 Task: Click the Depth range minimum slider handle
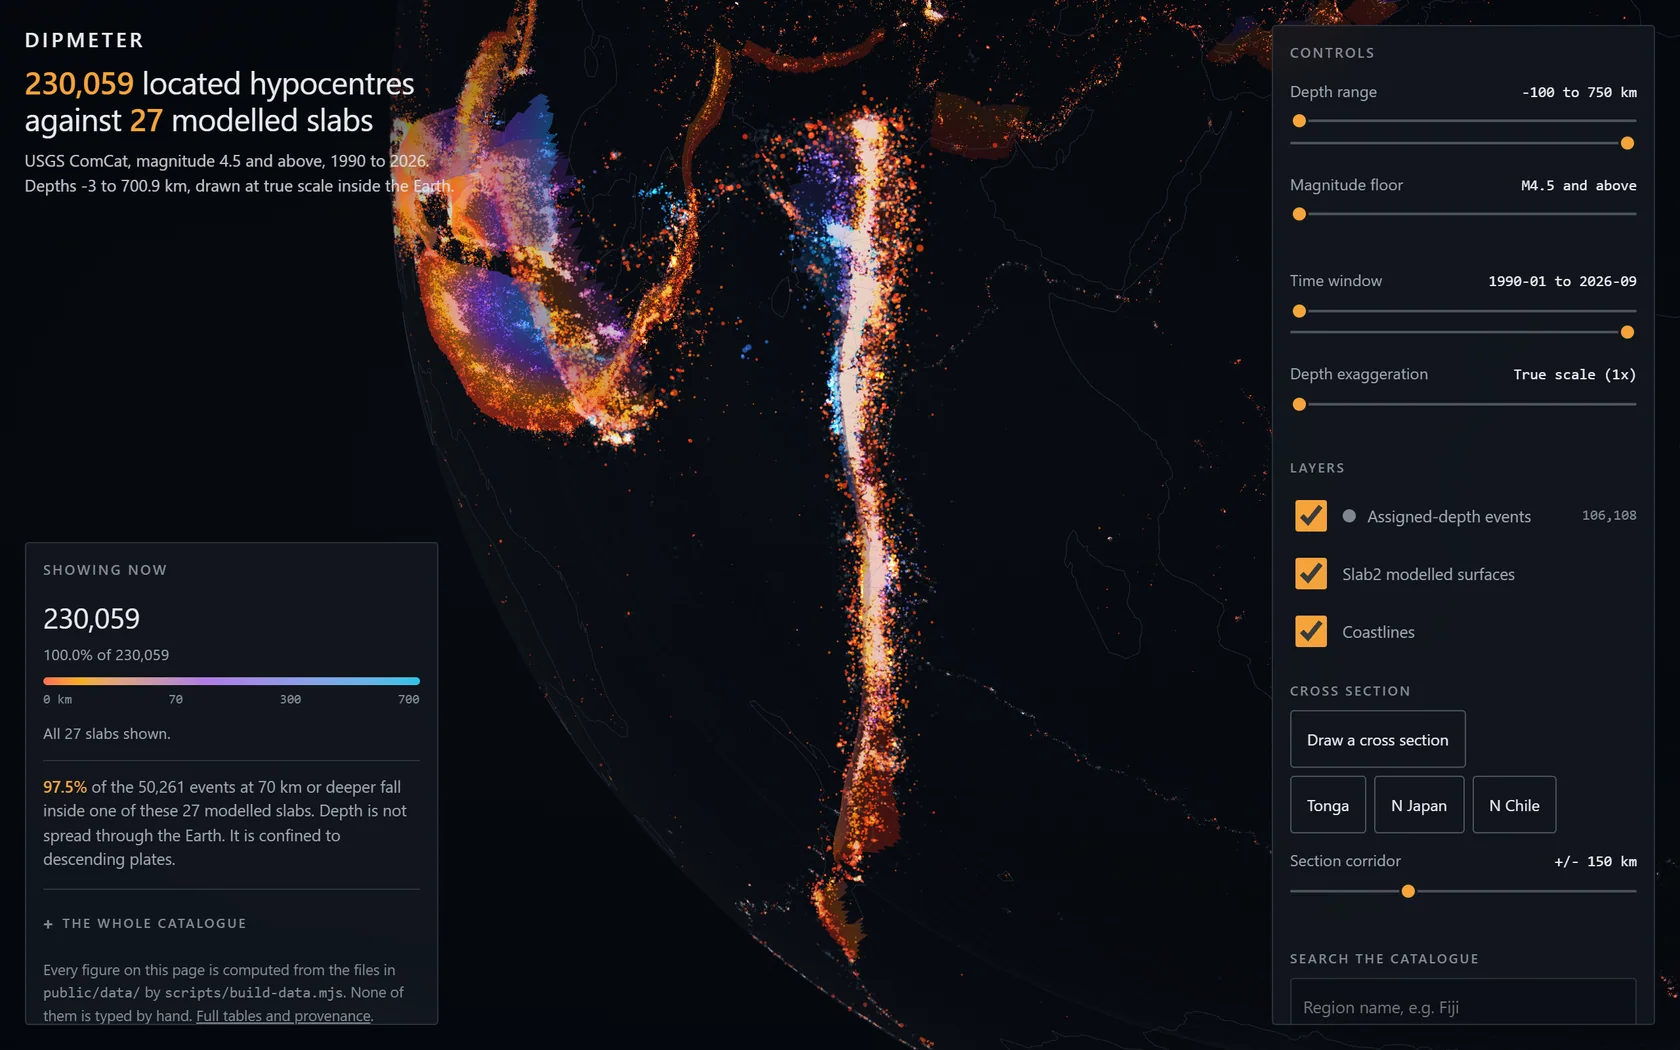point(1299,121)
